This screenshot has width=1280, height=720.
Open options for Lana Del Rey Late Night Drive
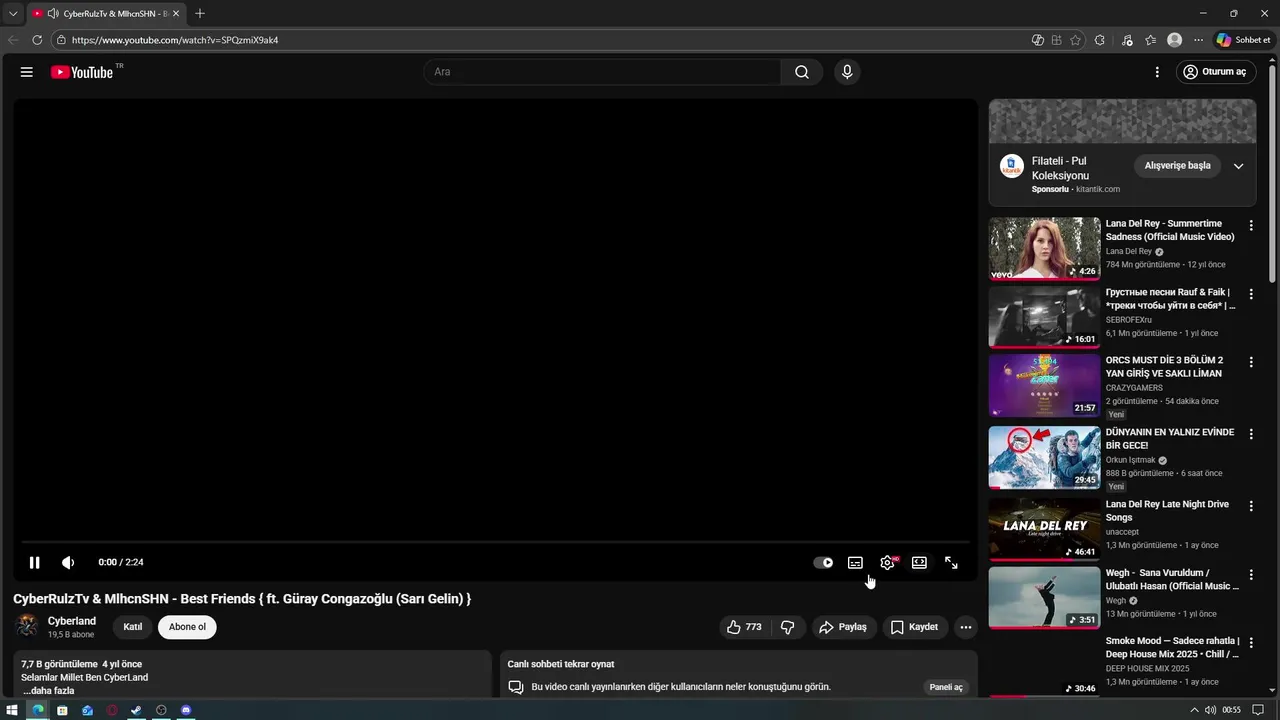point(1250,506)
